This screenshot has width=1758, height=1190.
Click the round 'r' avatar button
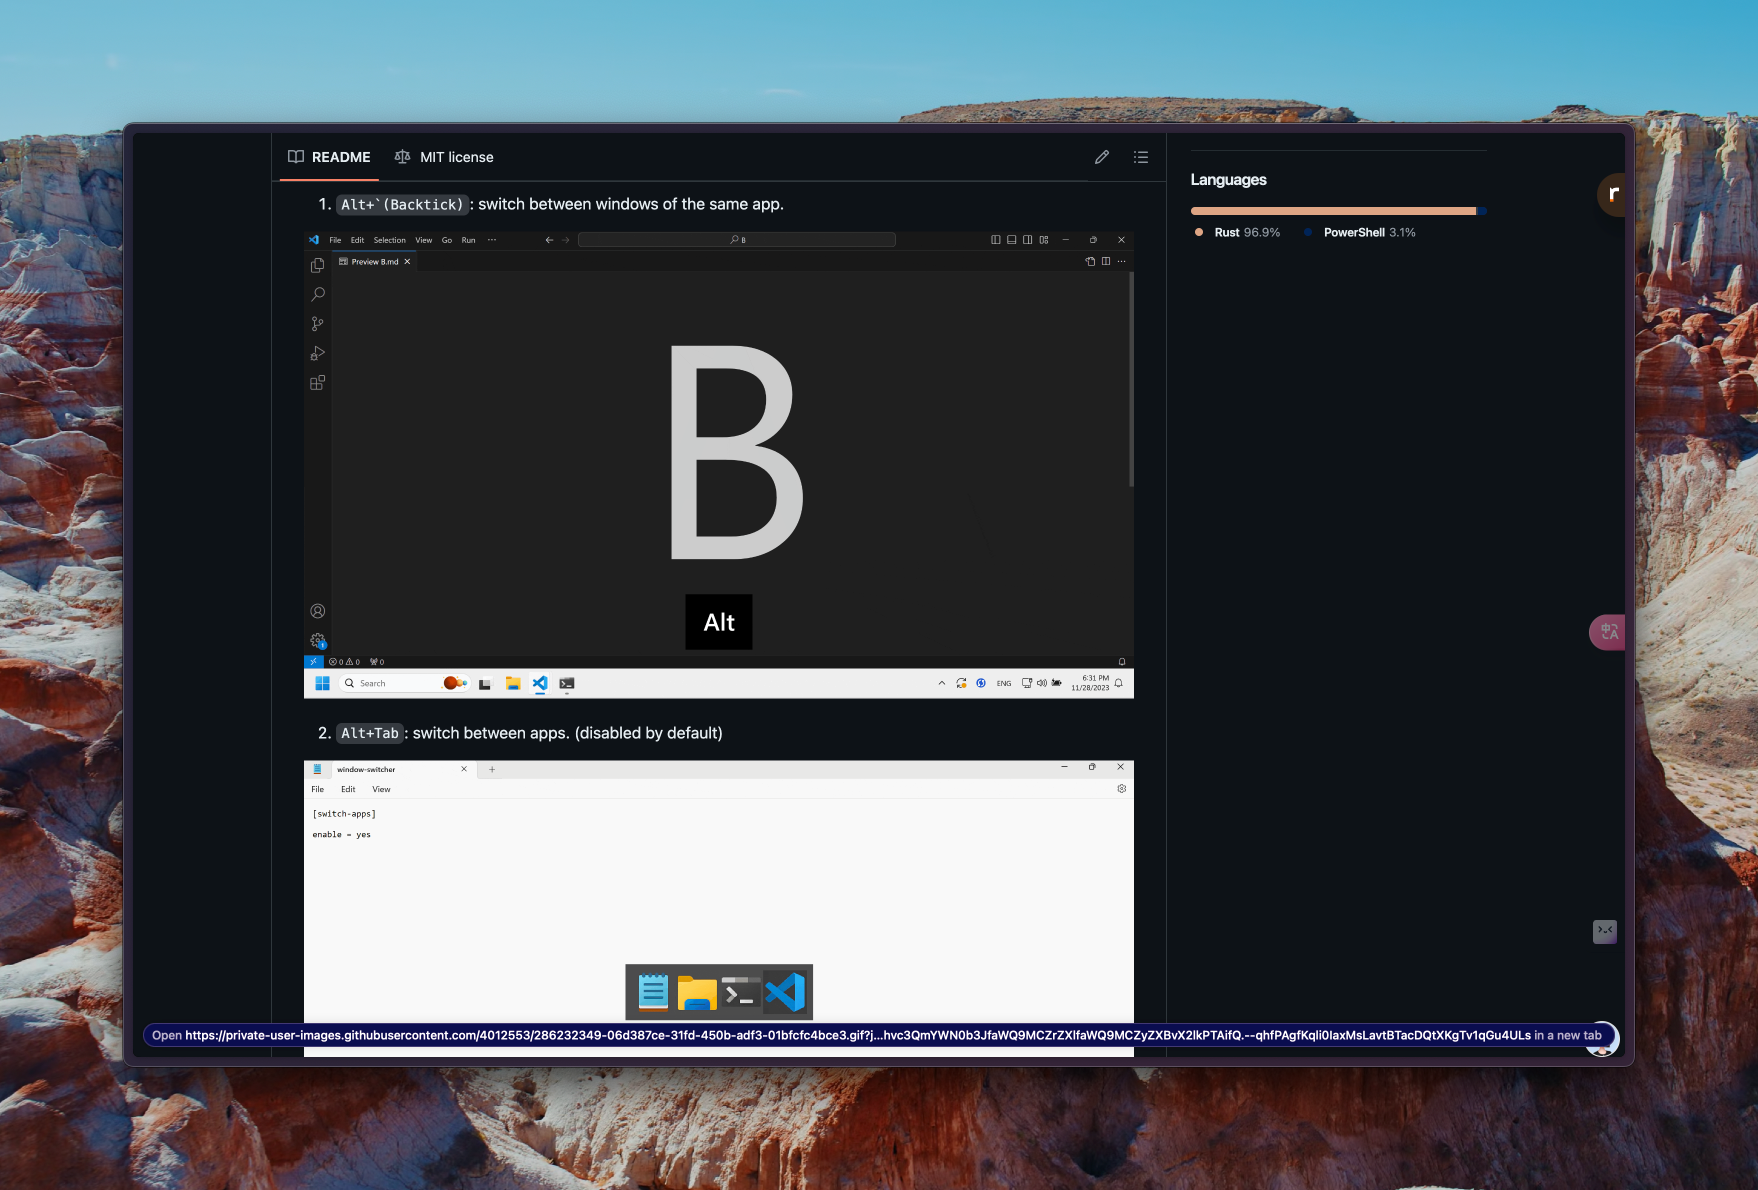click(x=1611, y=194)
